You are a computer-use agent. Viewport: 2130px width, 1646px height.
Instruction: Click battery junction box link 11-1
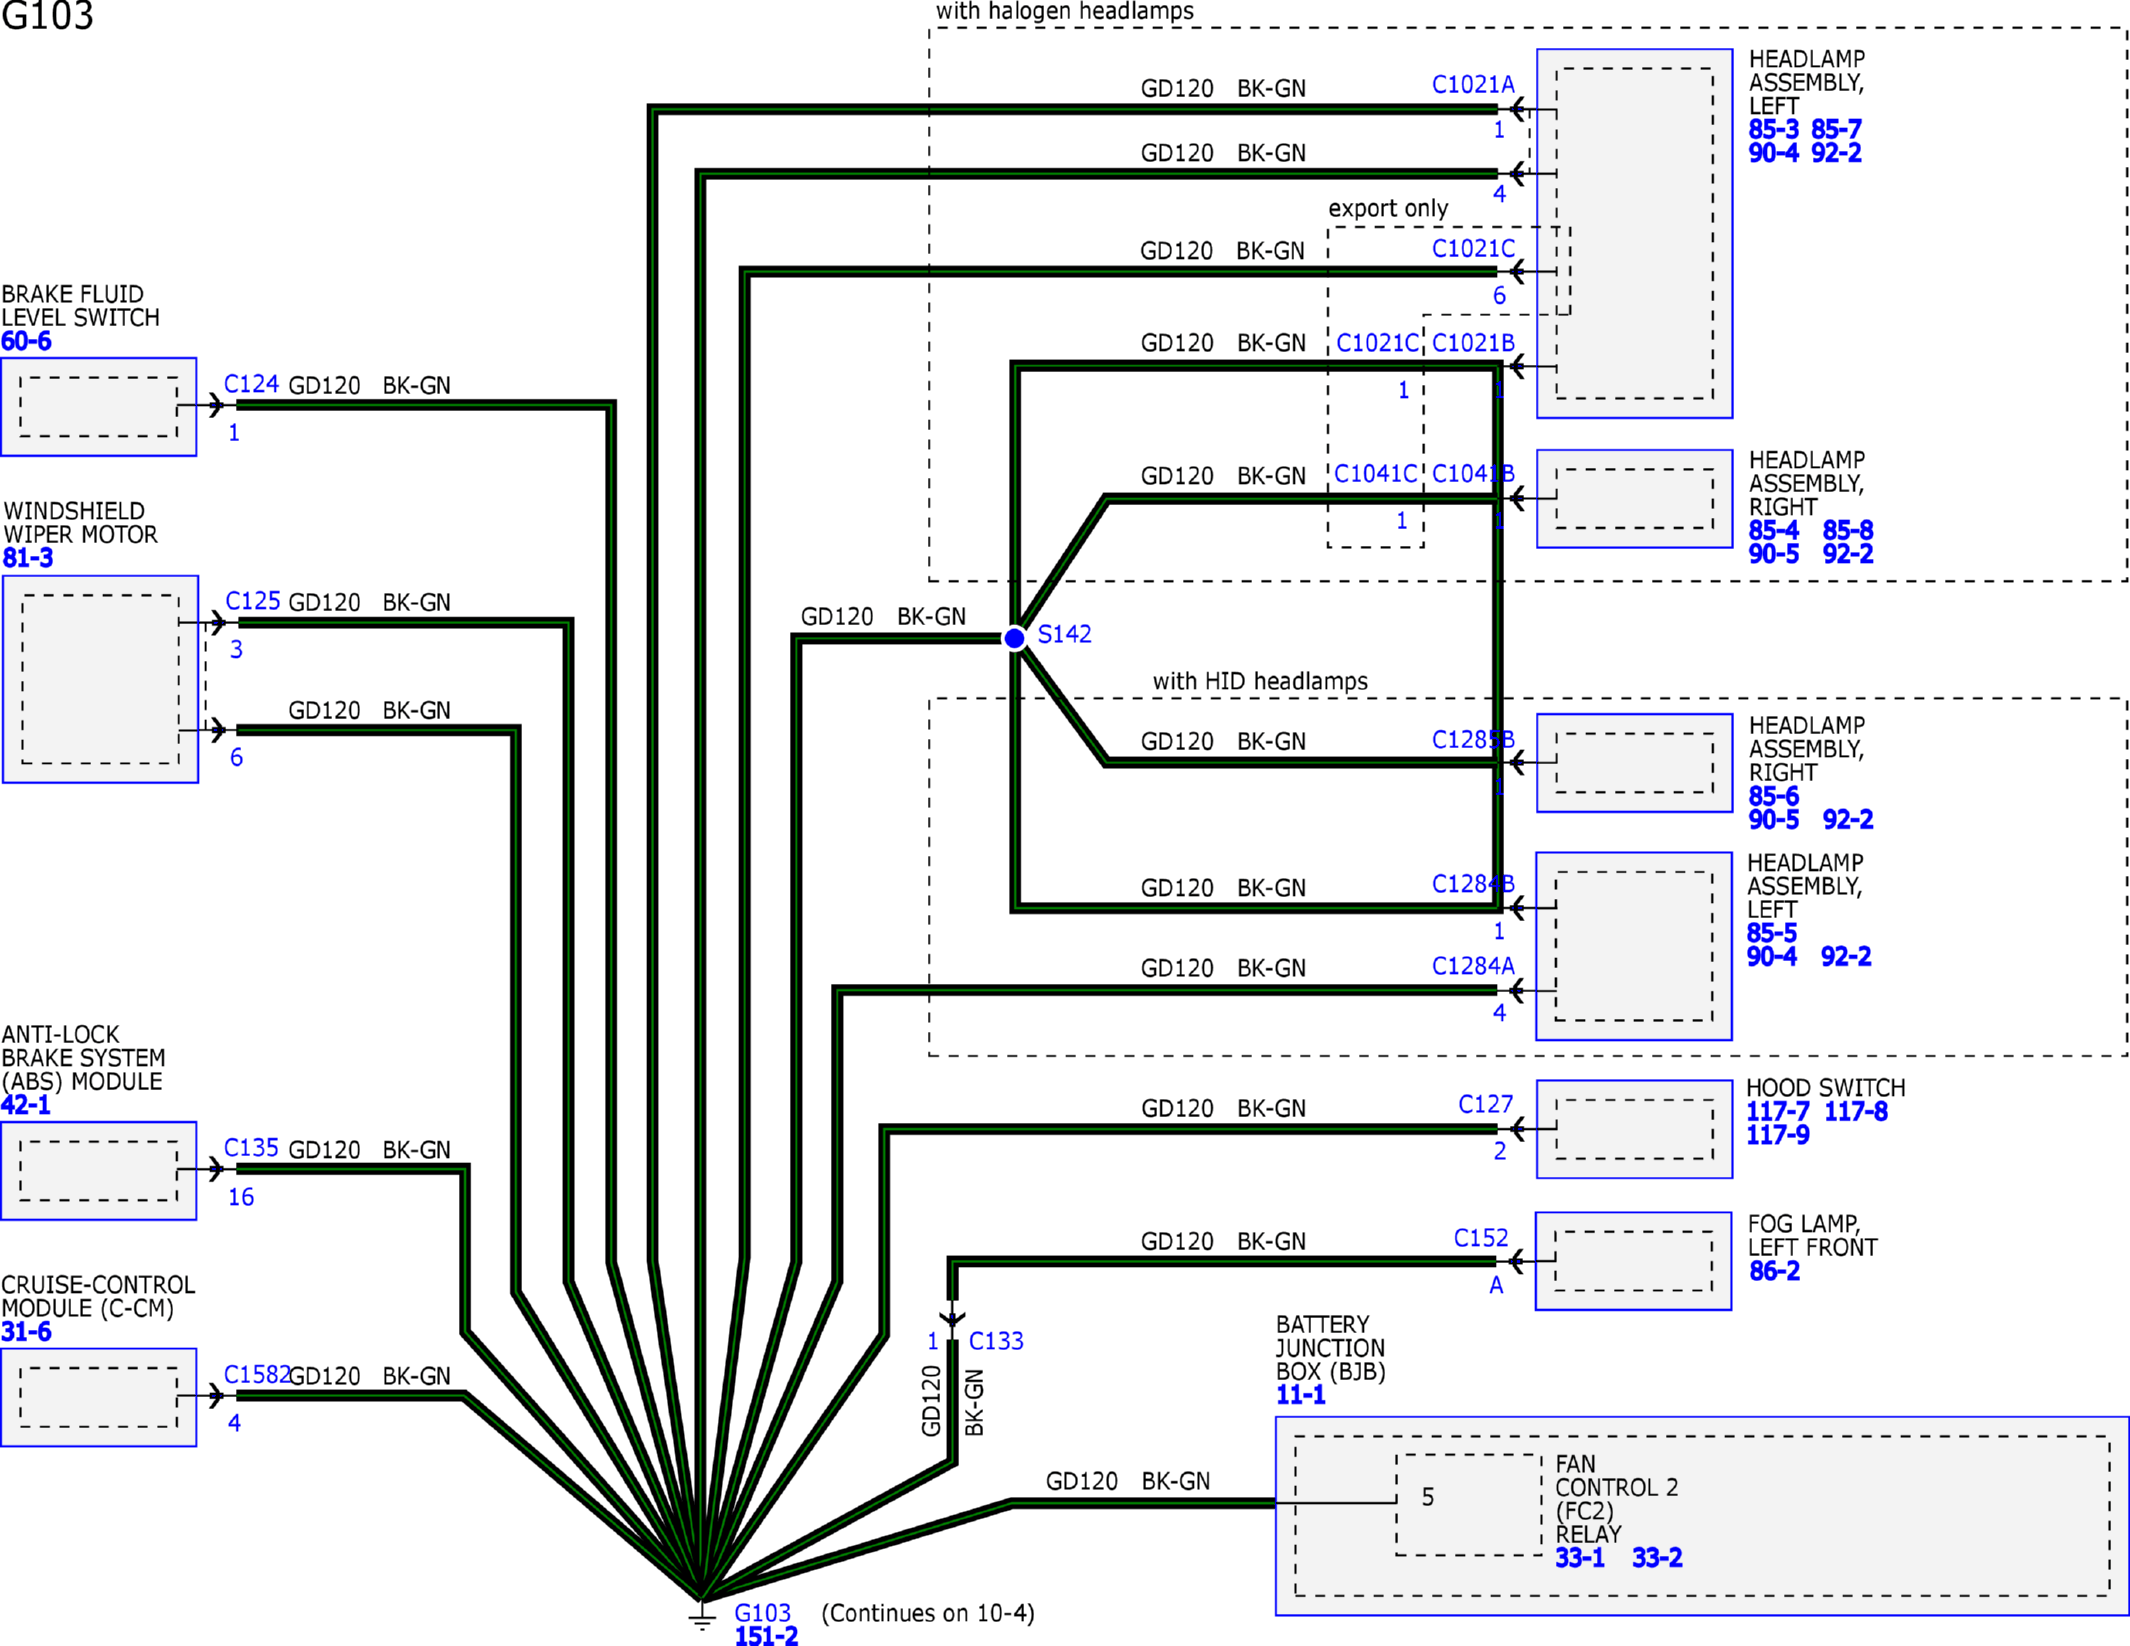[1300, 1395]
